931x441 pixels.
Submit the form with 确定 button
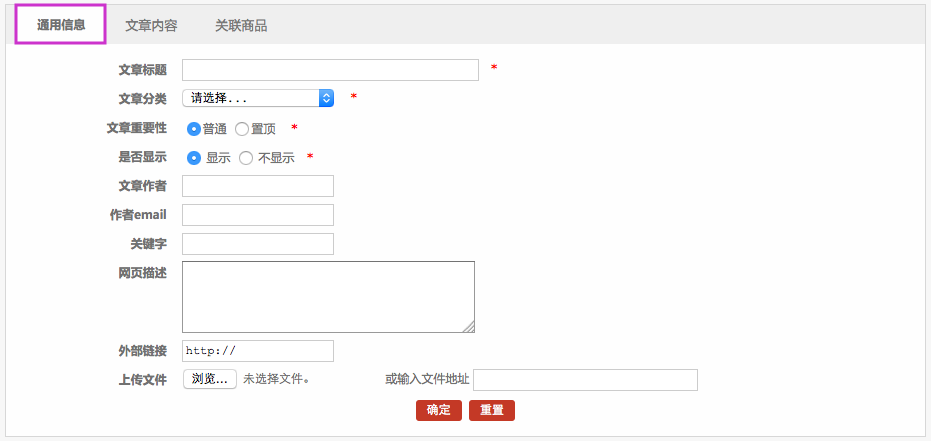(x=439, y=410)
